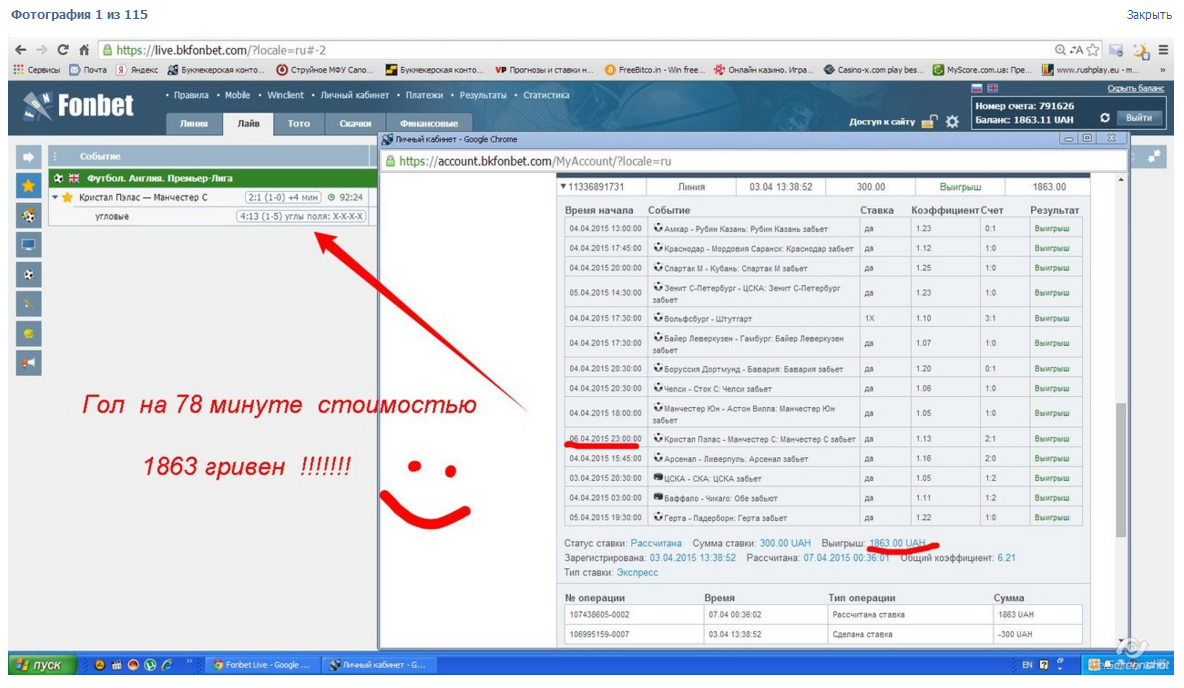Open the FreeBitco.in bookmark
Image resolution: width=1184 pixels, height=688 pixels.
click(x=655, y=69)
